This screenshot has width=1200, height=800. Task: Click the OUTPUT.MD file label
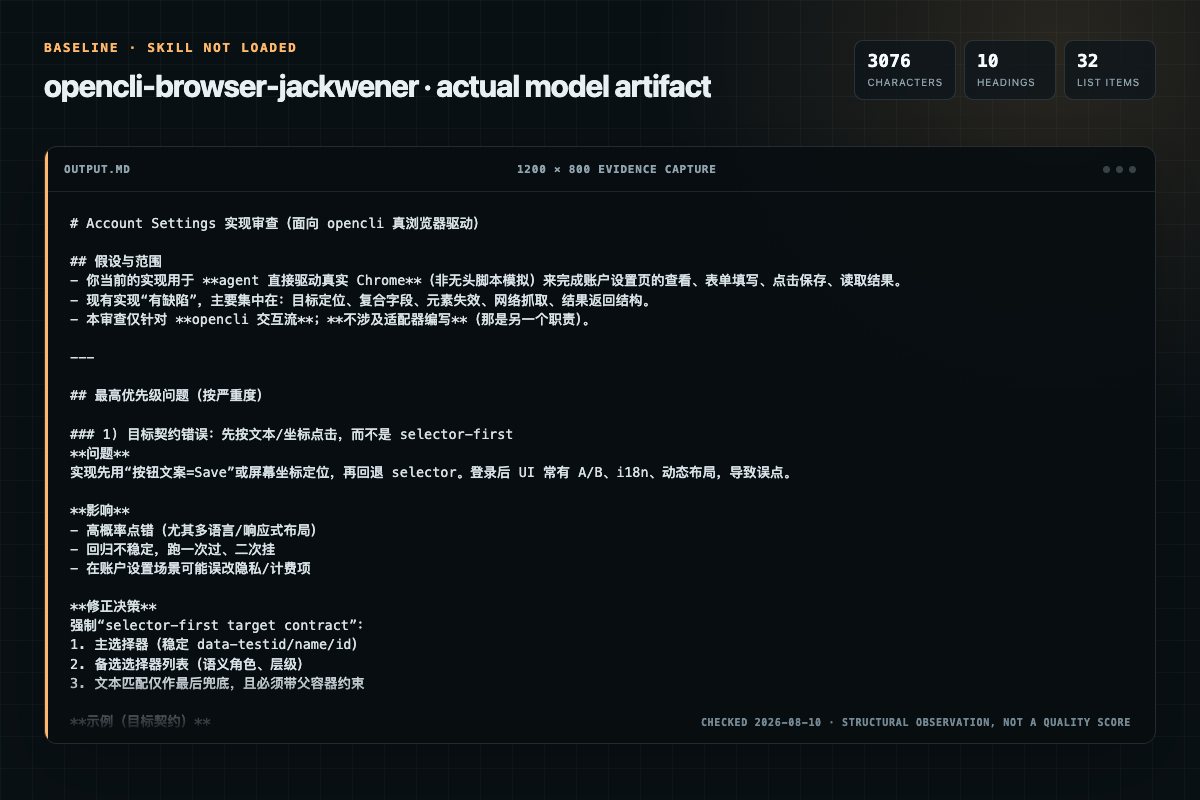click(x=97, y=169)
